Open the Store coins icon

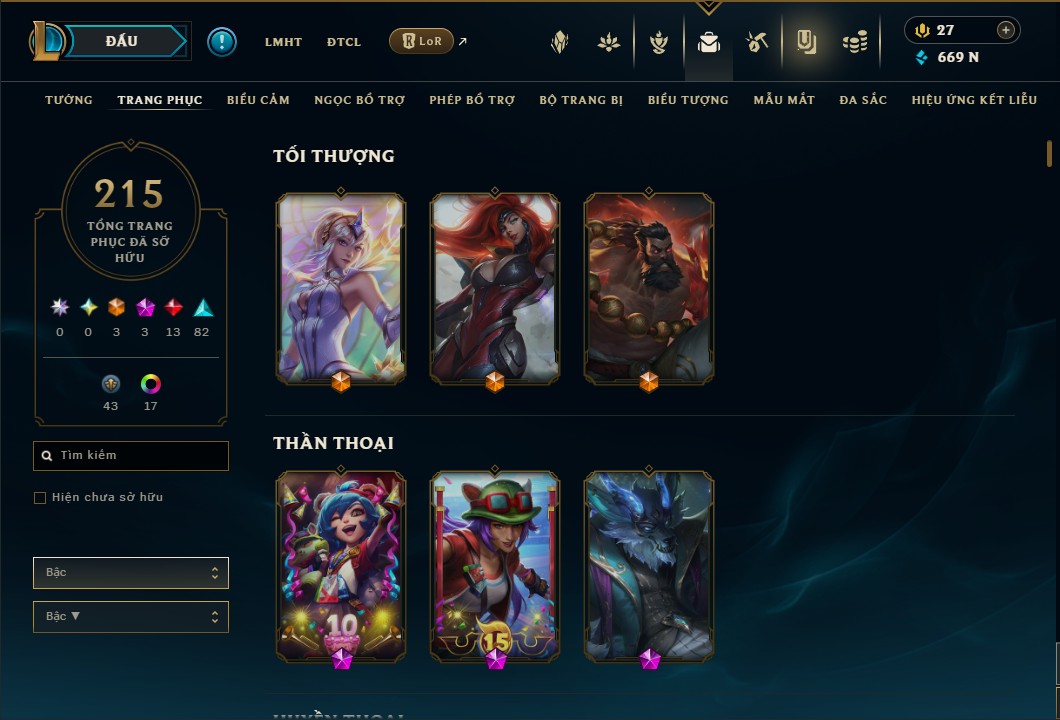click(x=855, y=43)
